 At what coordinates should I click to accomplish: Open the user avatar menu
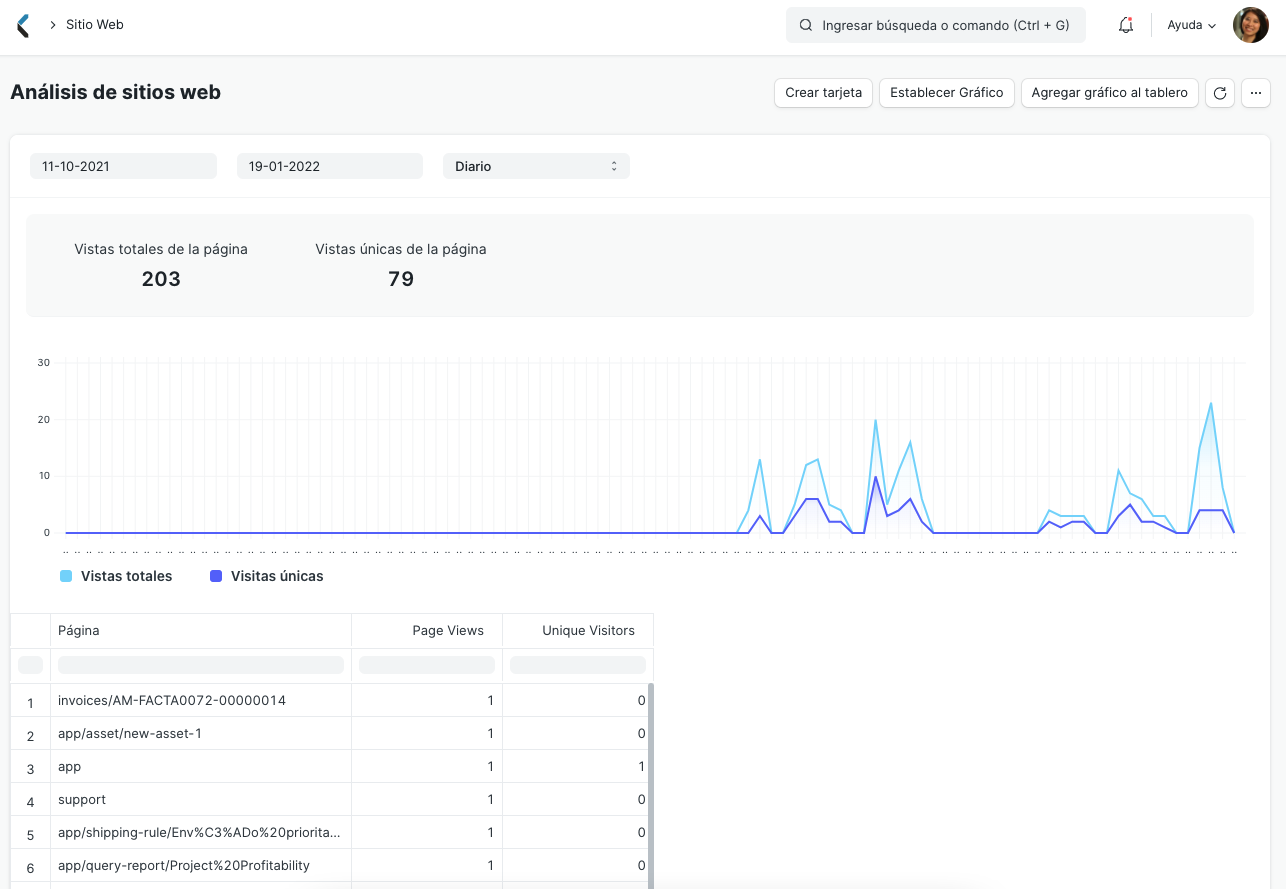pos(1250,25)
